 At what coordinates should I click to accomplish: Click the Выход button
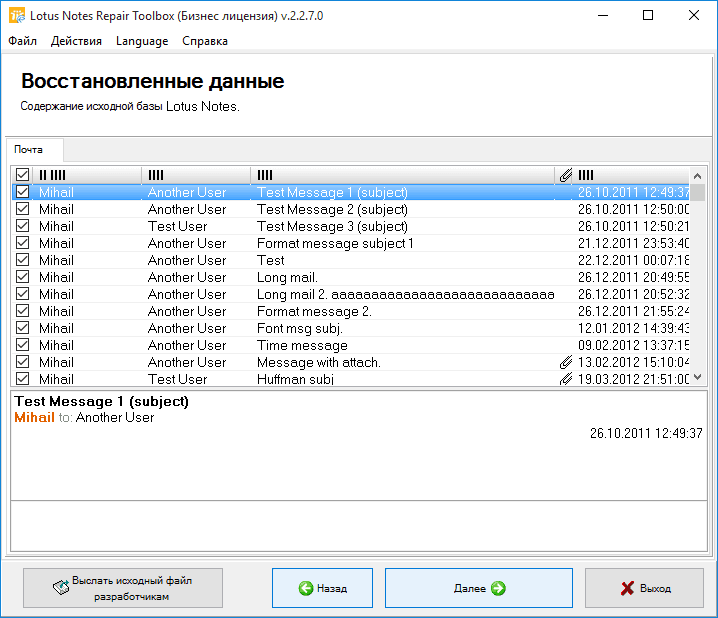(x=644, y=588)
